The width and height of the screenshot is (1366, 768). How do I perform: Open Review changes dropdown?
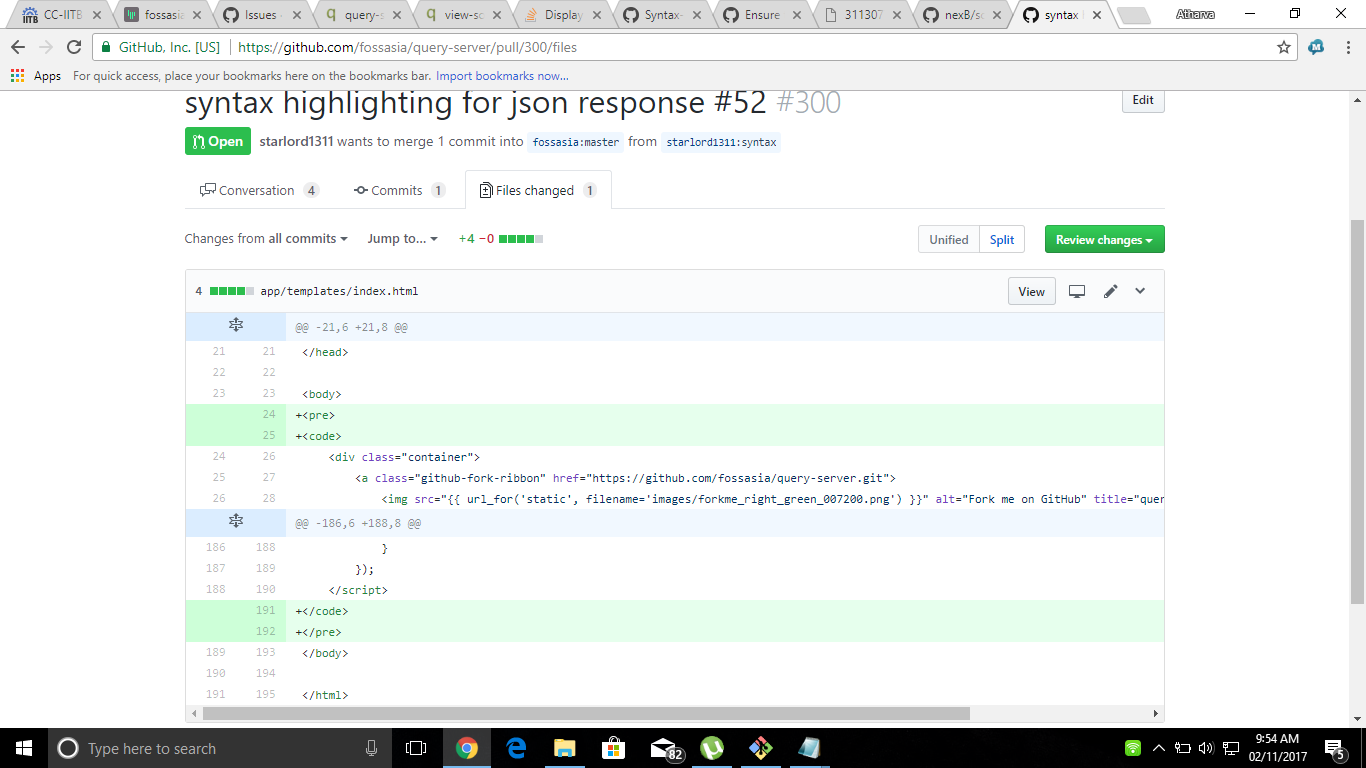pos(1104,239)
